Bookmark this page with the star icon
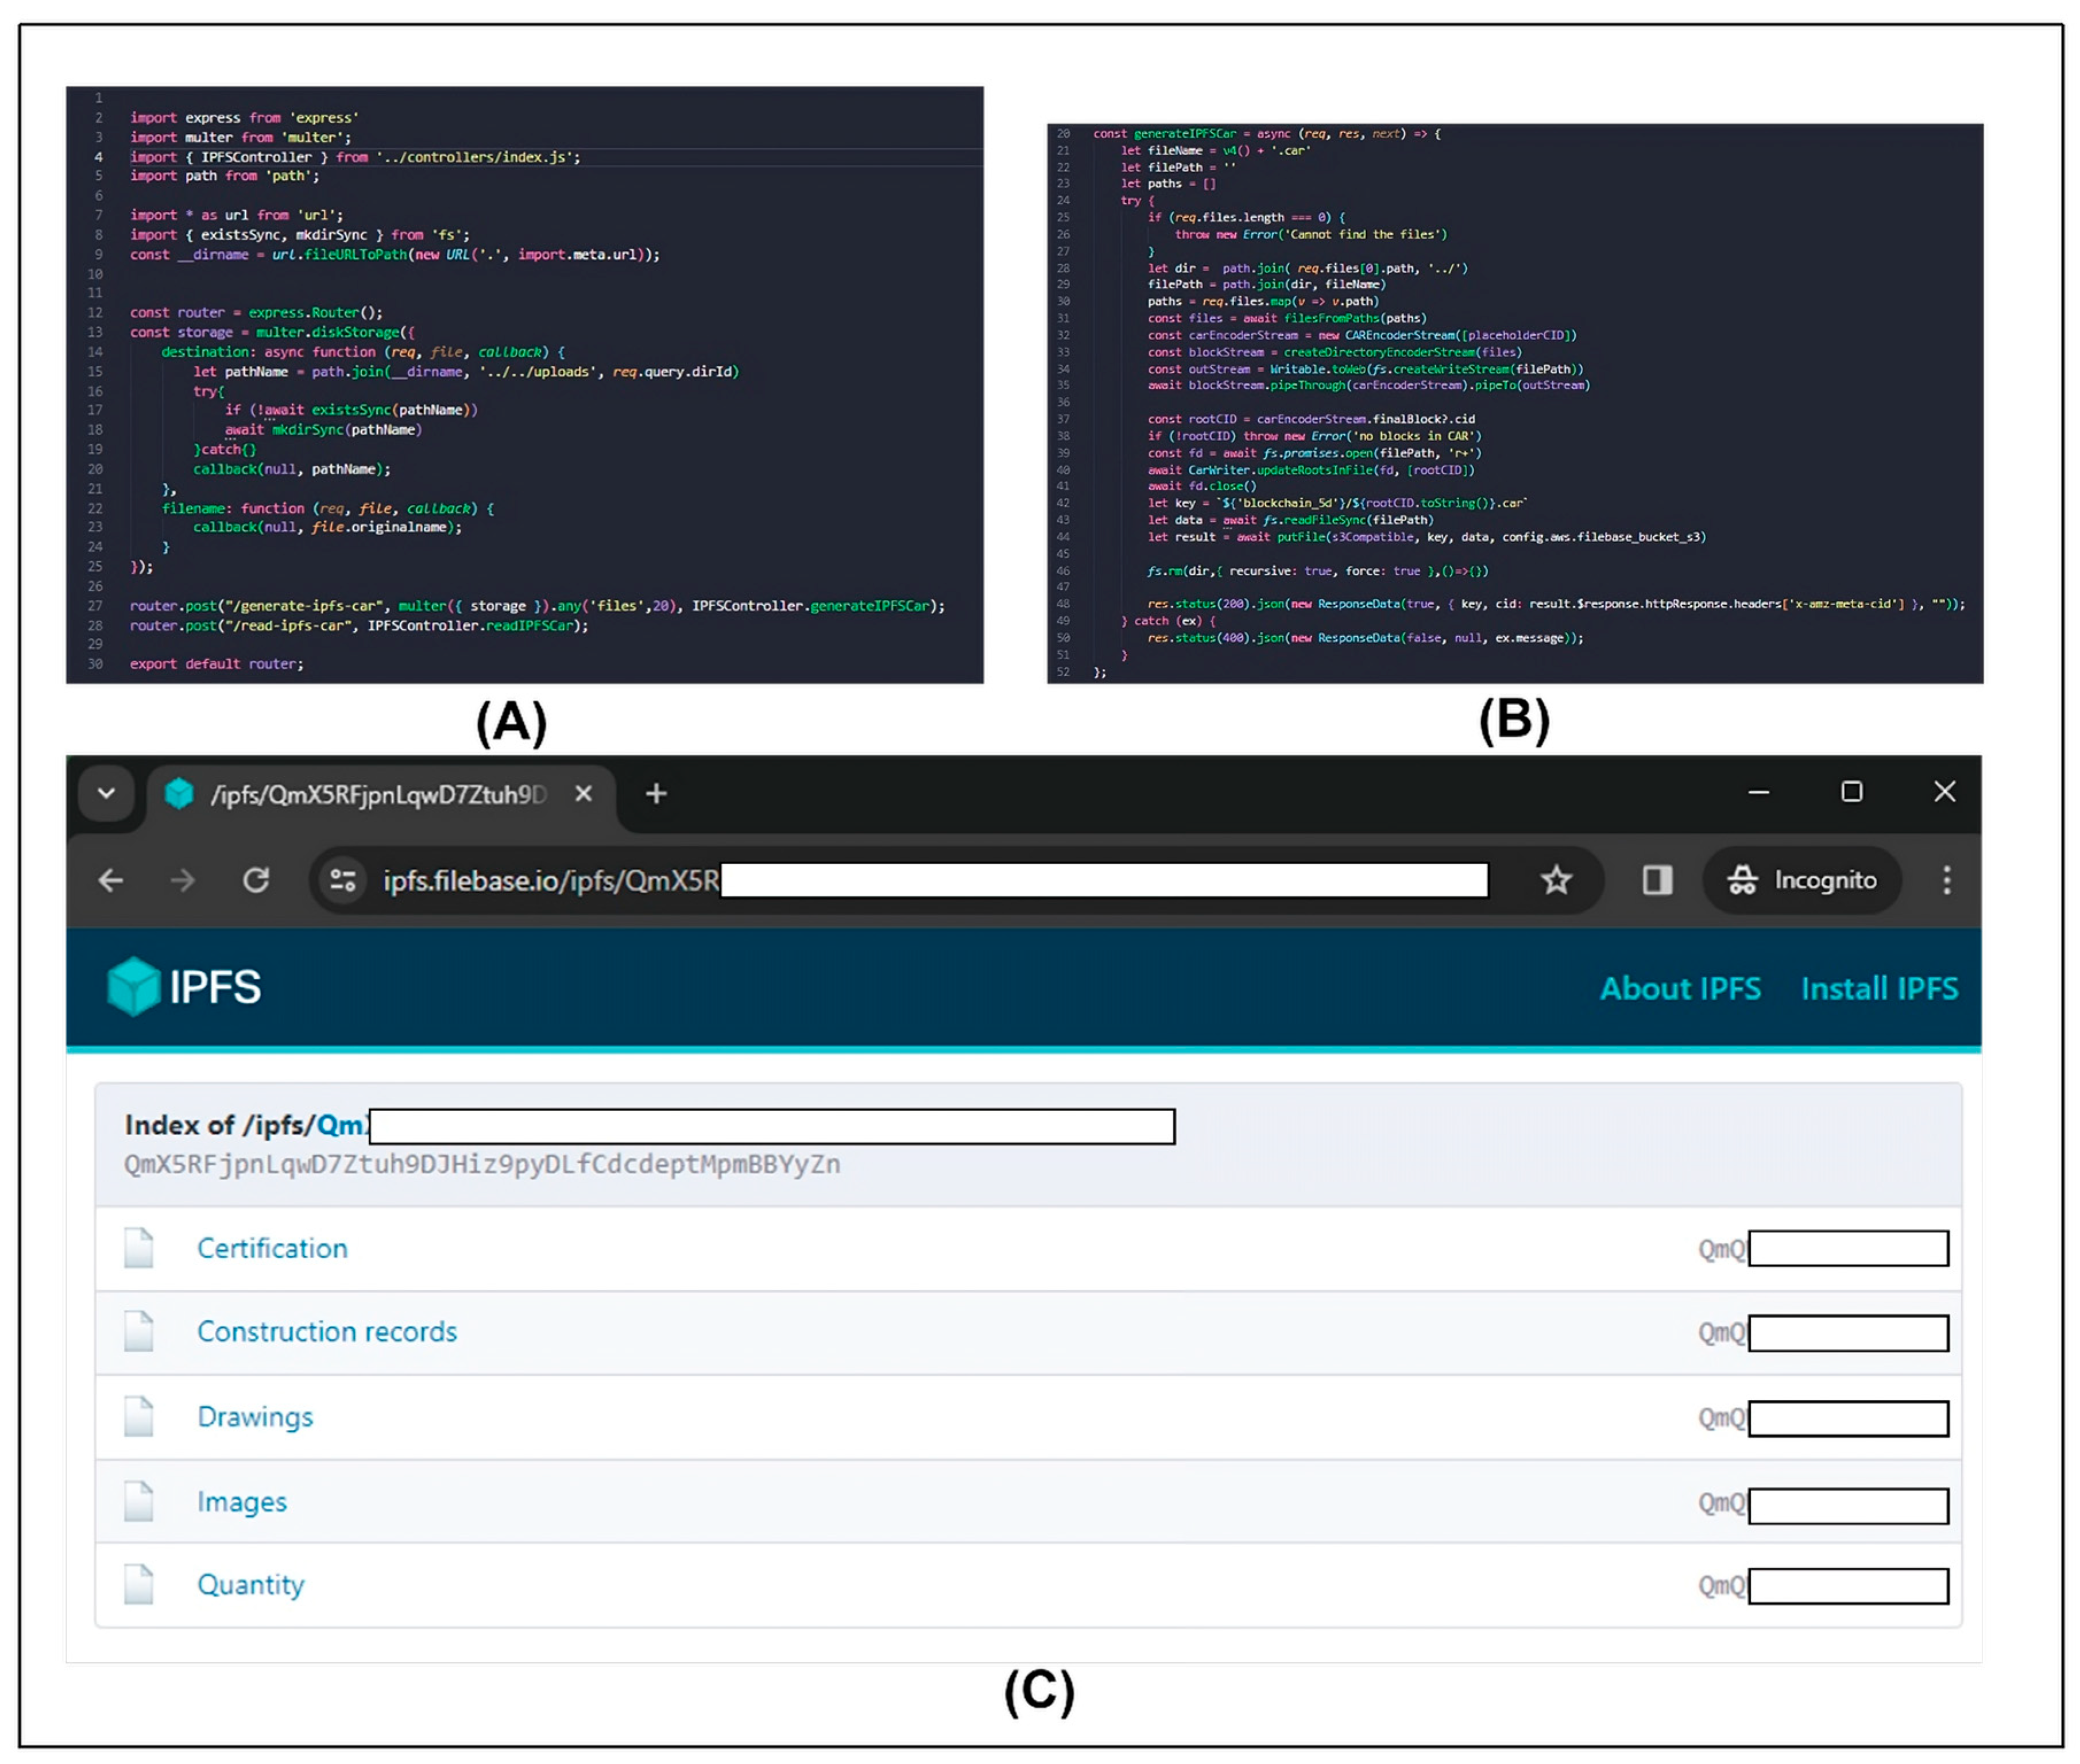 tap(1555, 880)
